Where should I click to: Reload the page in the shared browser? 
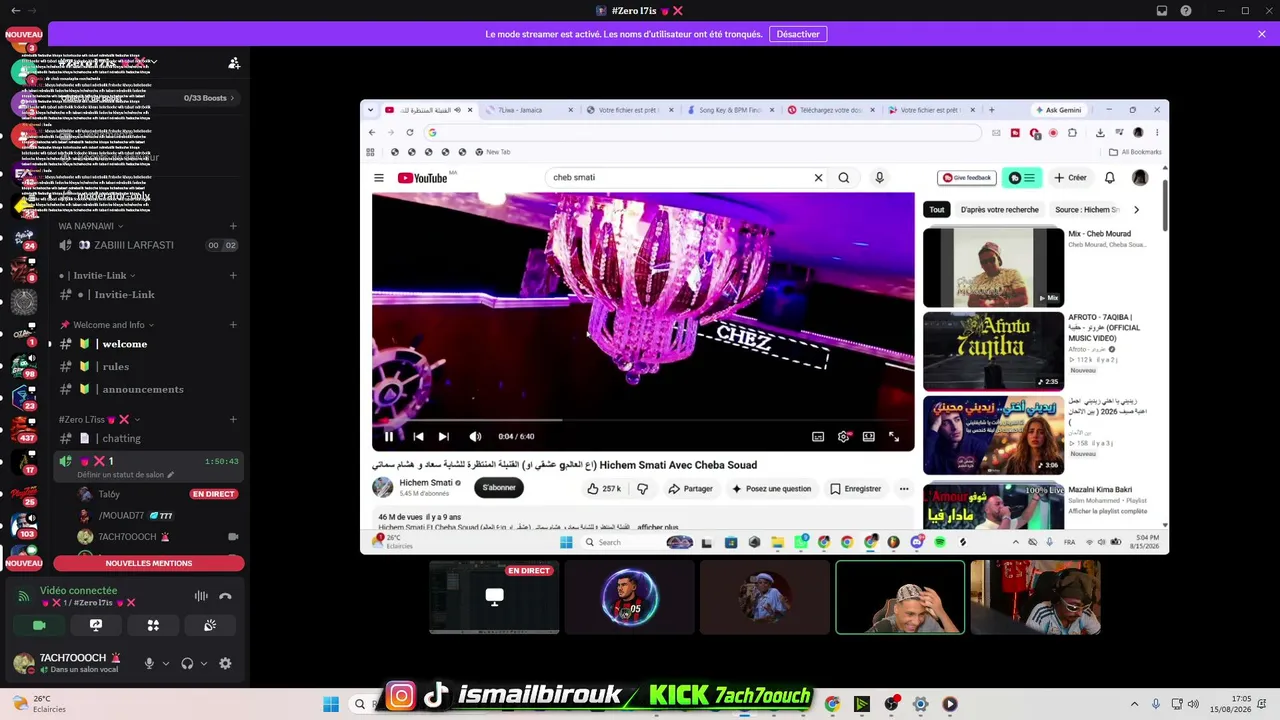pos(410,132)
